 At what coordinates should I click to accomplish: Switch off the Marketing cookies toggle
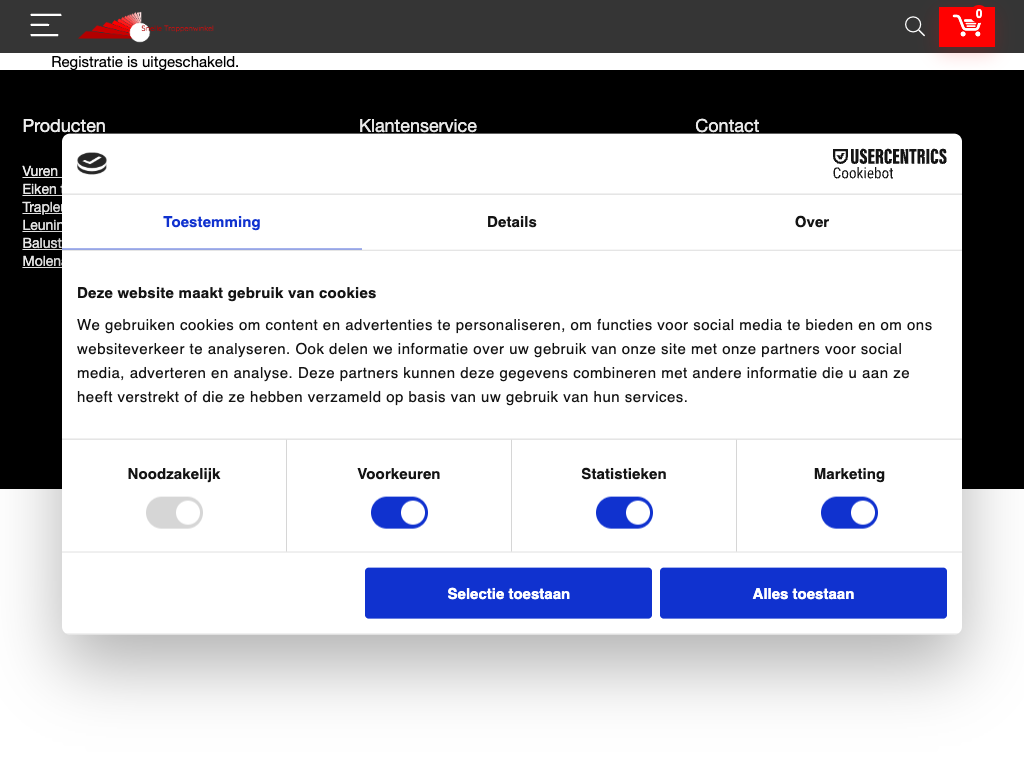tap(849, 514)
